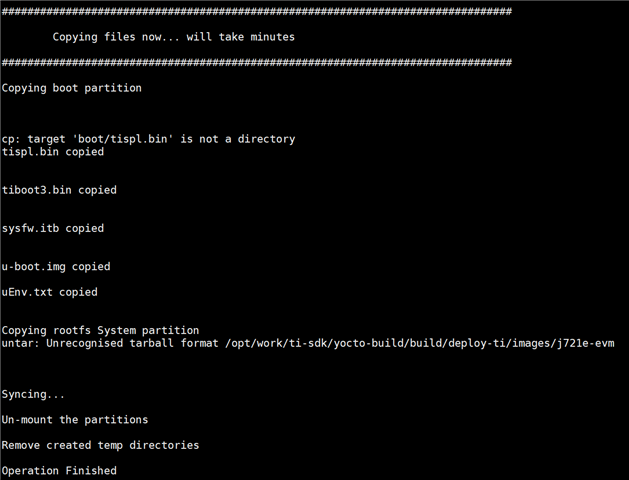Click the 'Copying boot partition' text
Viewport: 629px width, 480px height.
click(x=72, y=88)
